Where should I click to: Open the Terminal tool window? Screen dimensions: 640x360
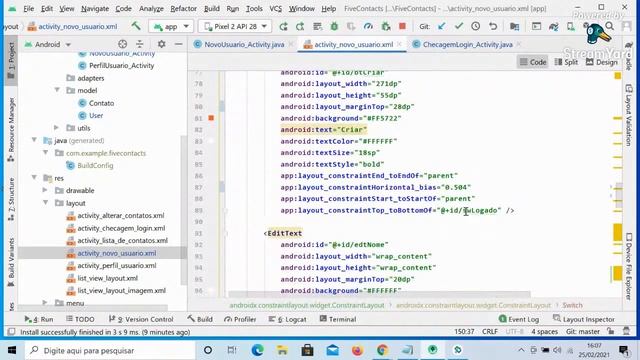click(338, 319)
